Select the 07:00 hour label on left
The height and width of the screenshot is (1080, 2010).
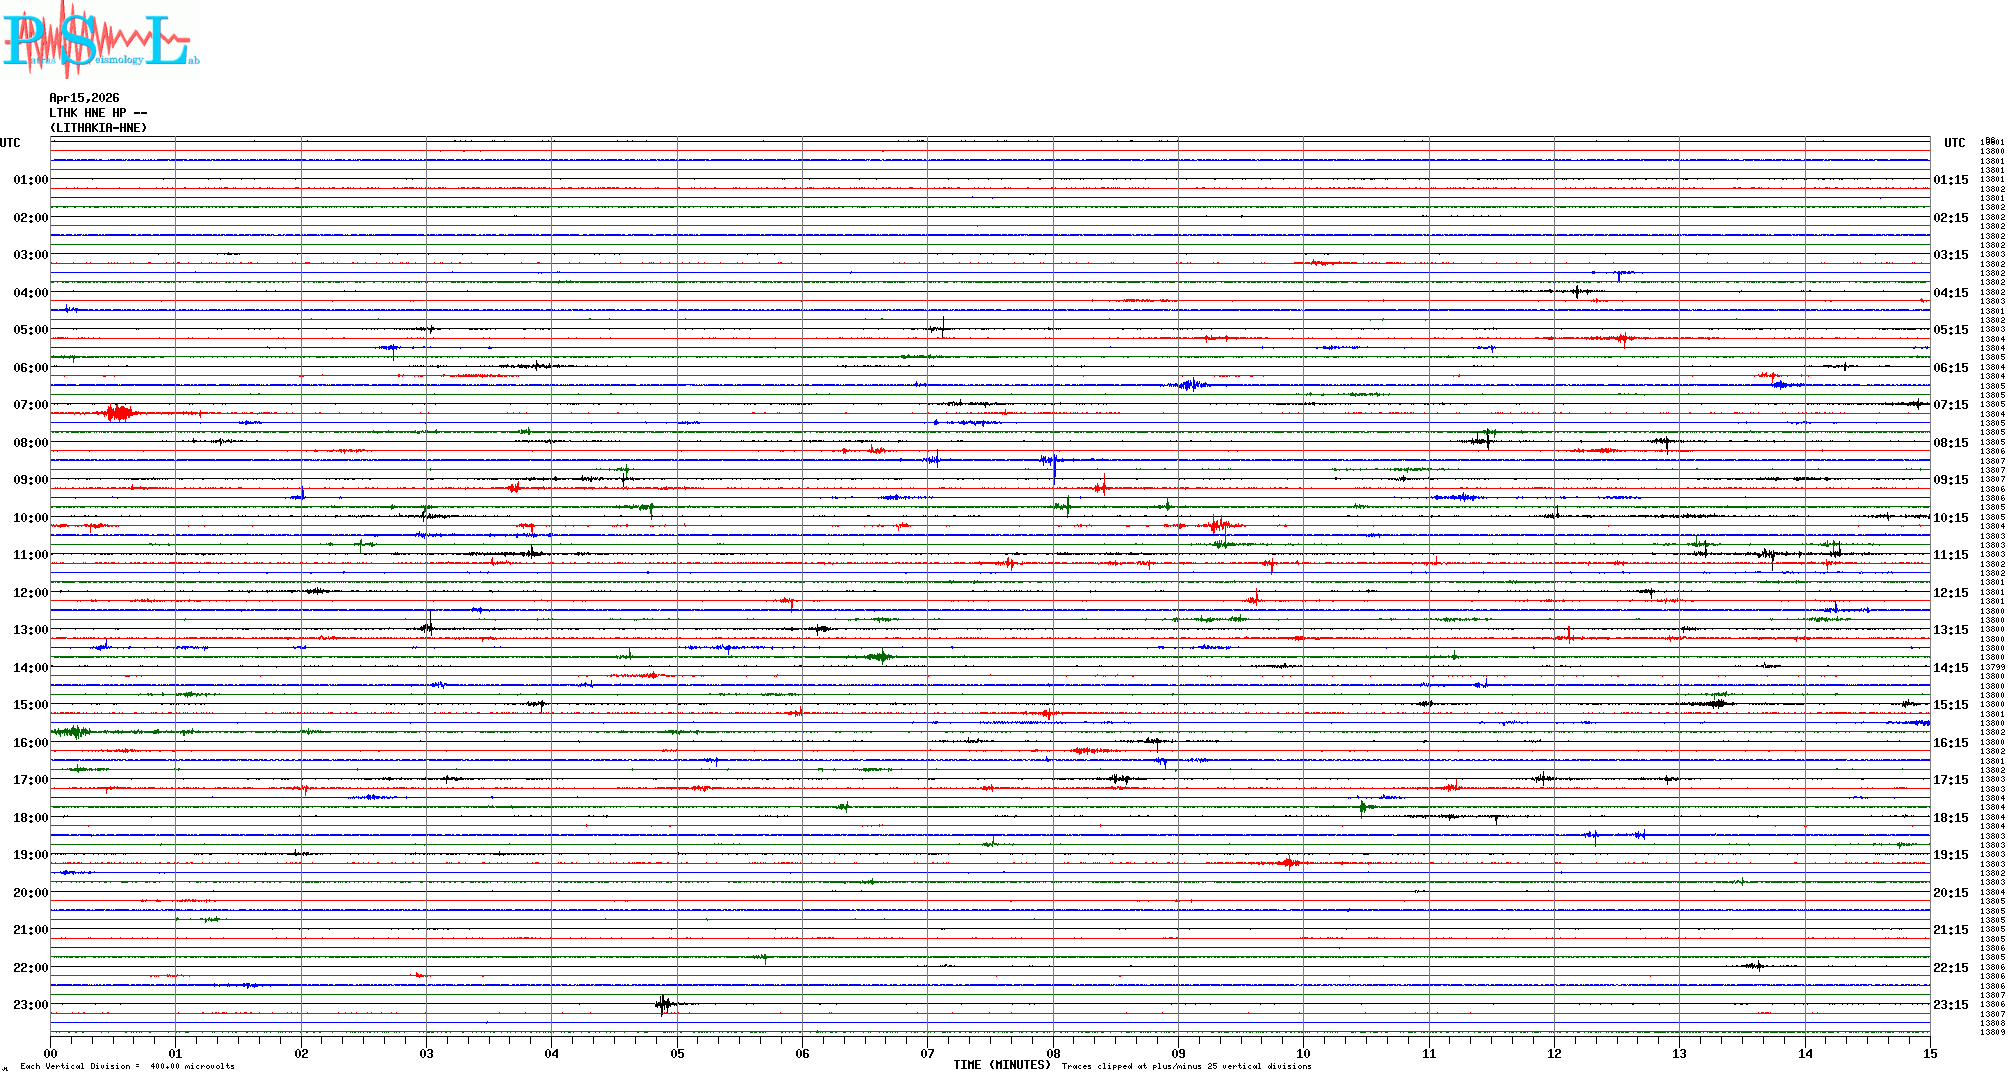[x=30, y=405]
